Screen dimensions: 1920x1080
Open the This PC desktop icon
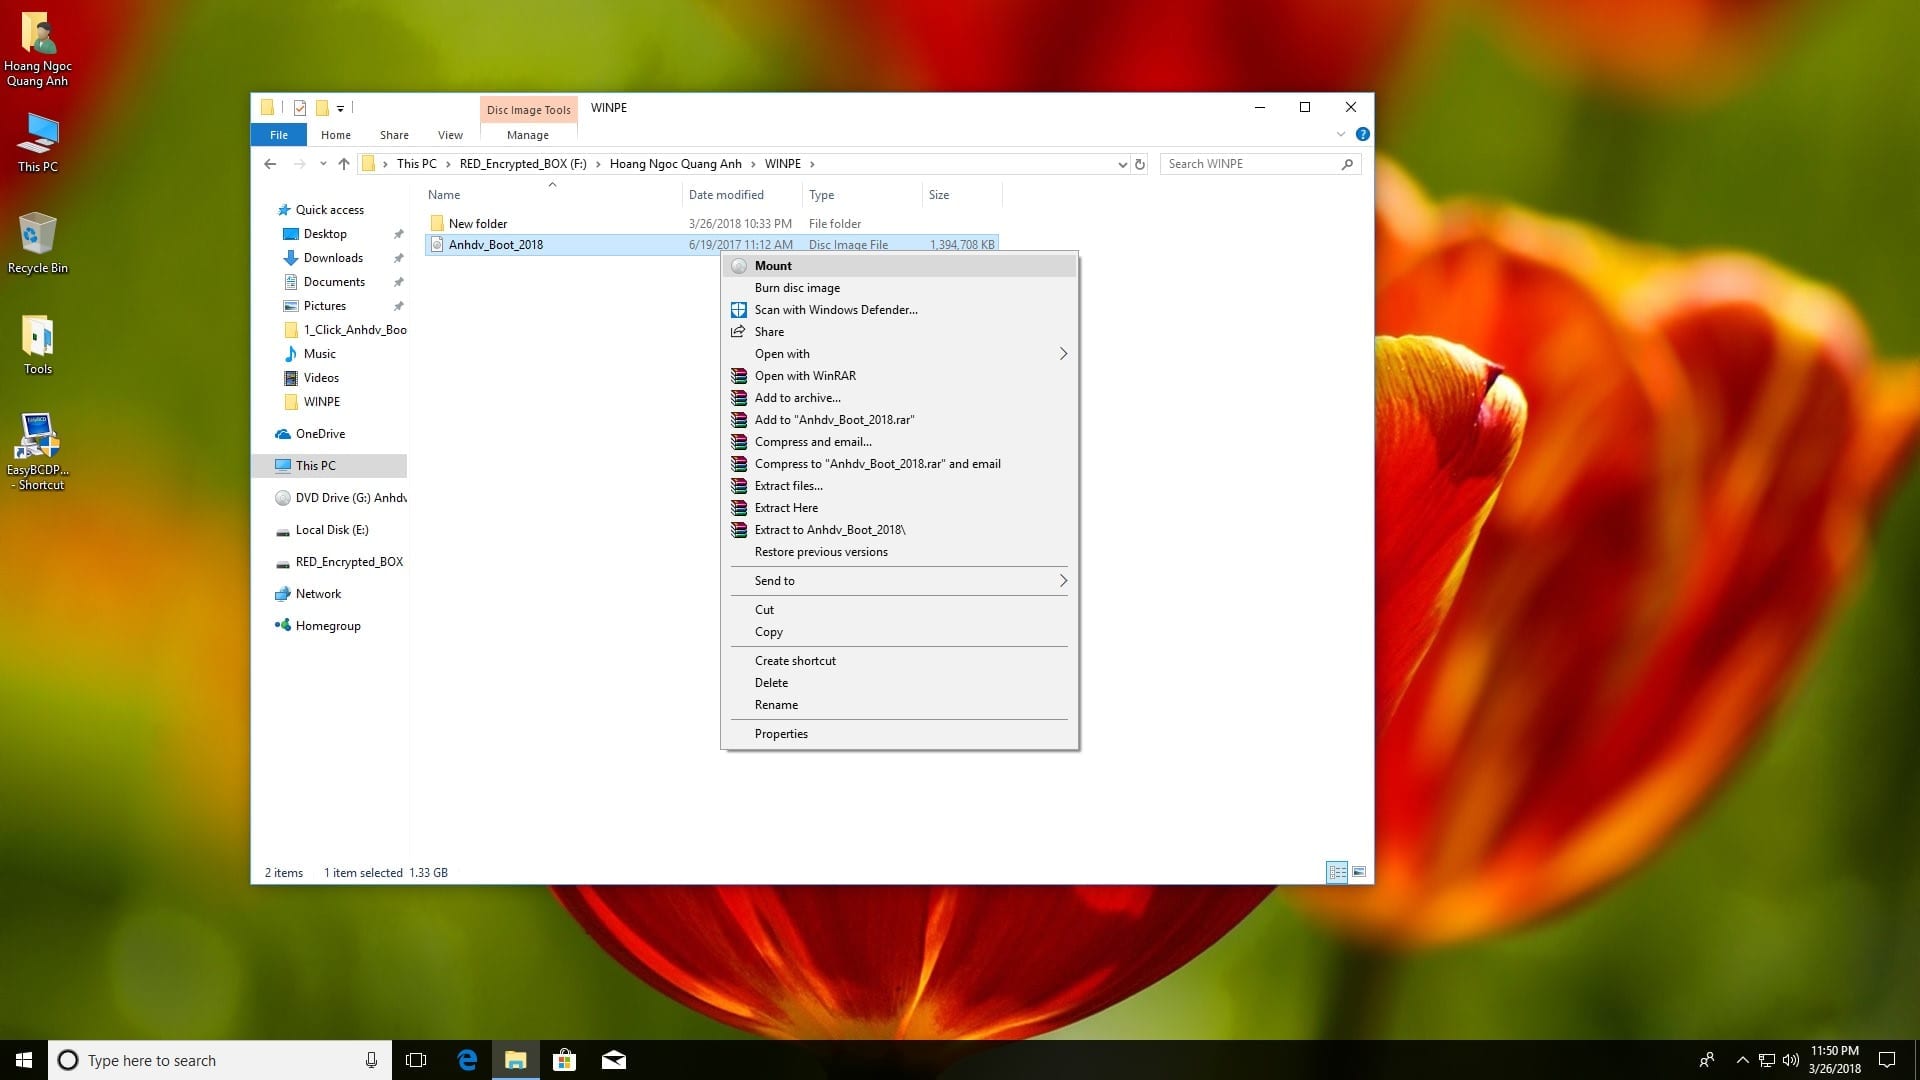37,143
